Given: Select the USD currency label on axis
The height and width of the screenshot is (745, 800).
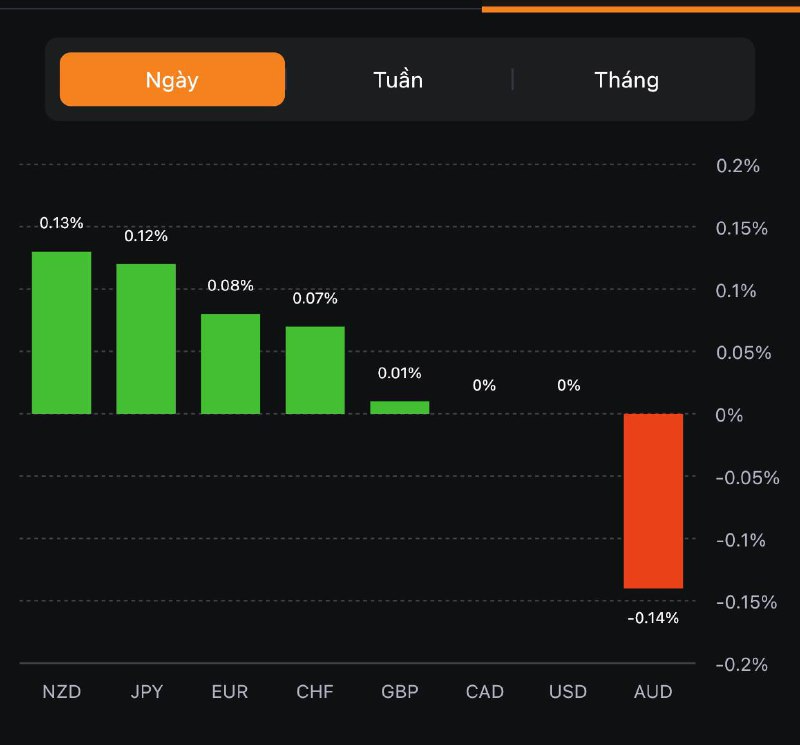Looking at the screenshot, I should pos(568,692).
